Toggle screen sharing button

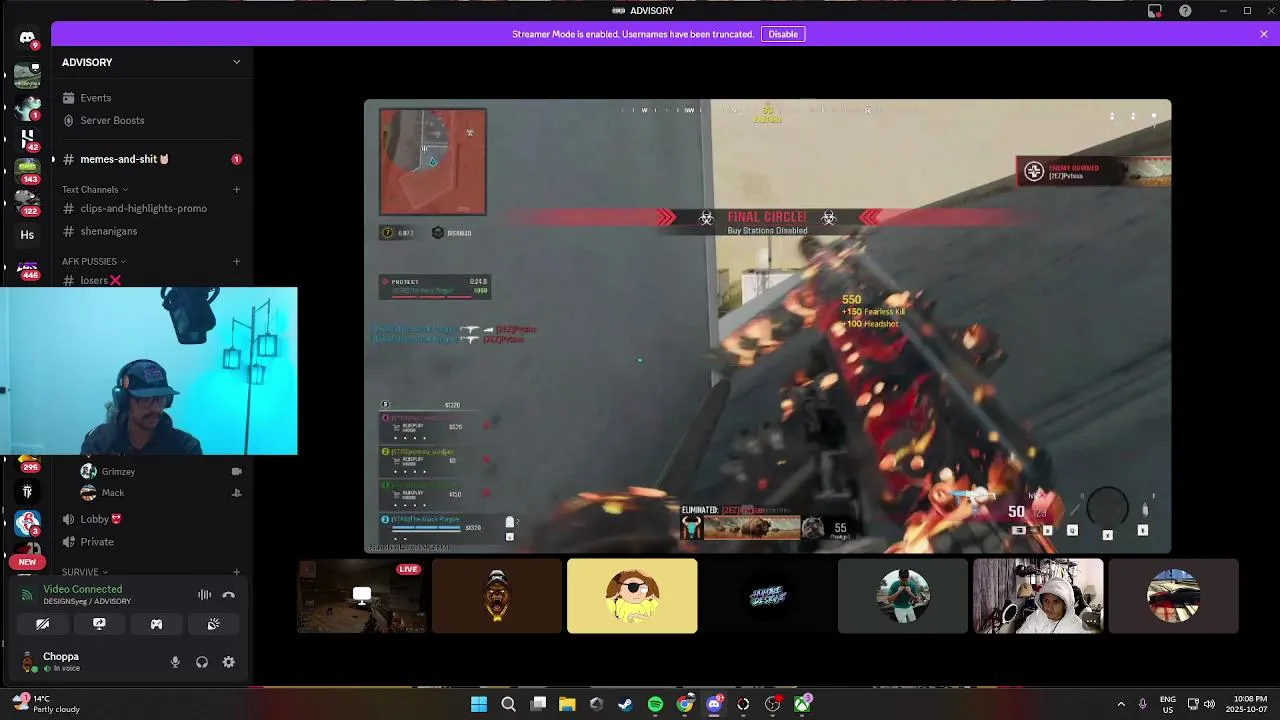click(99, 624)
